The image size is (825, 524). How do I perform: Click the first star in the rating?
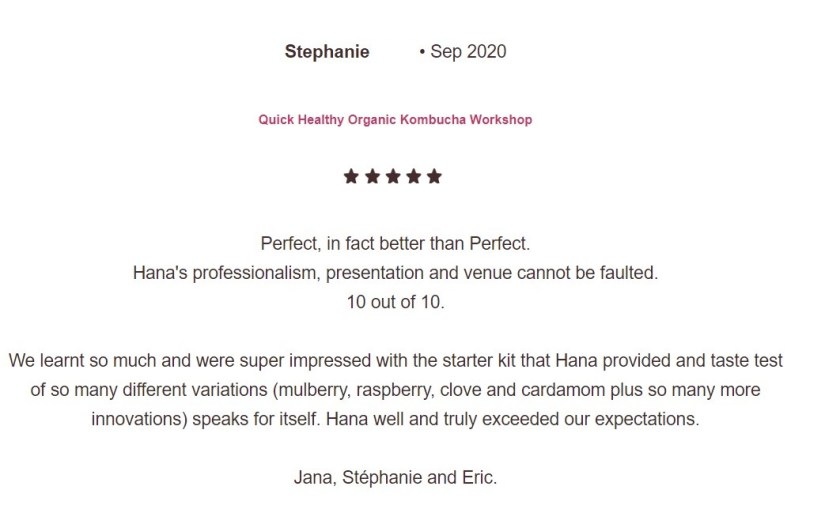351,177
